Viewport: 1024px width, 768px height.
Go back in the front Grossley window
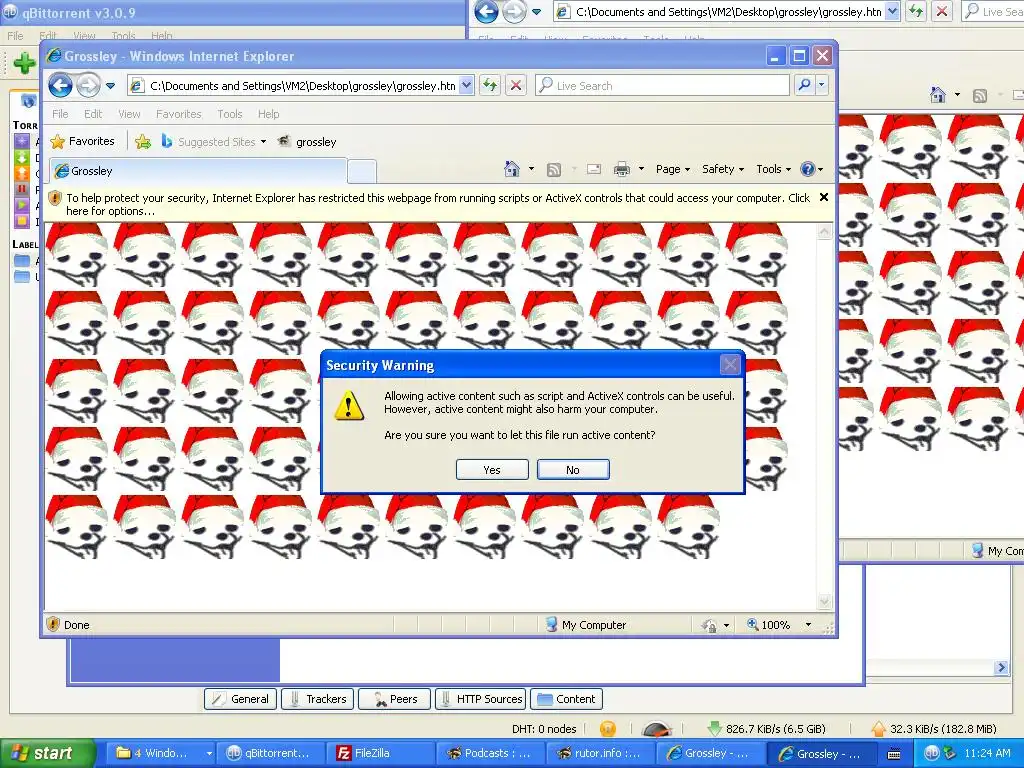click(61, 85)
